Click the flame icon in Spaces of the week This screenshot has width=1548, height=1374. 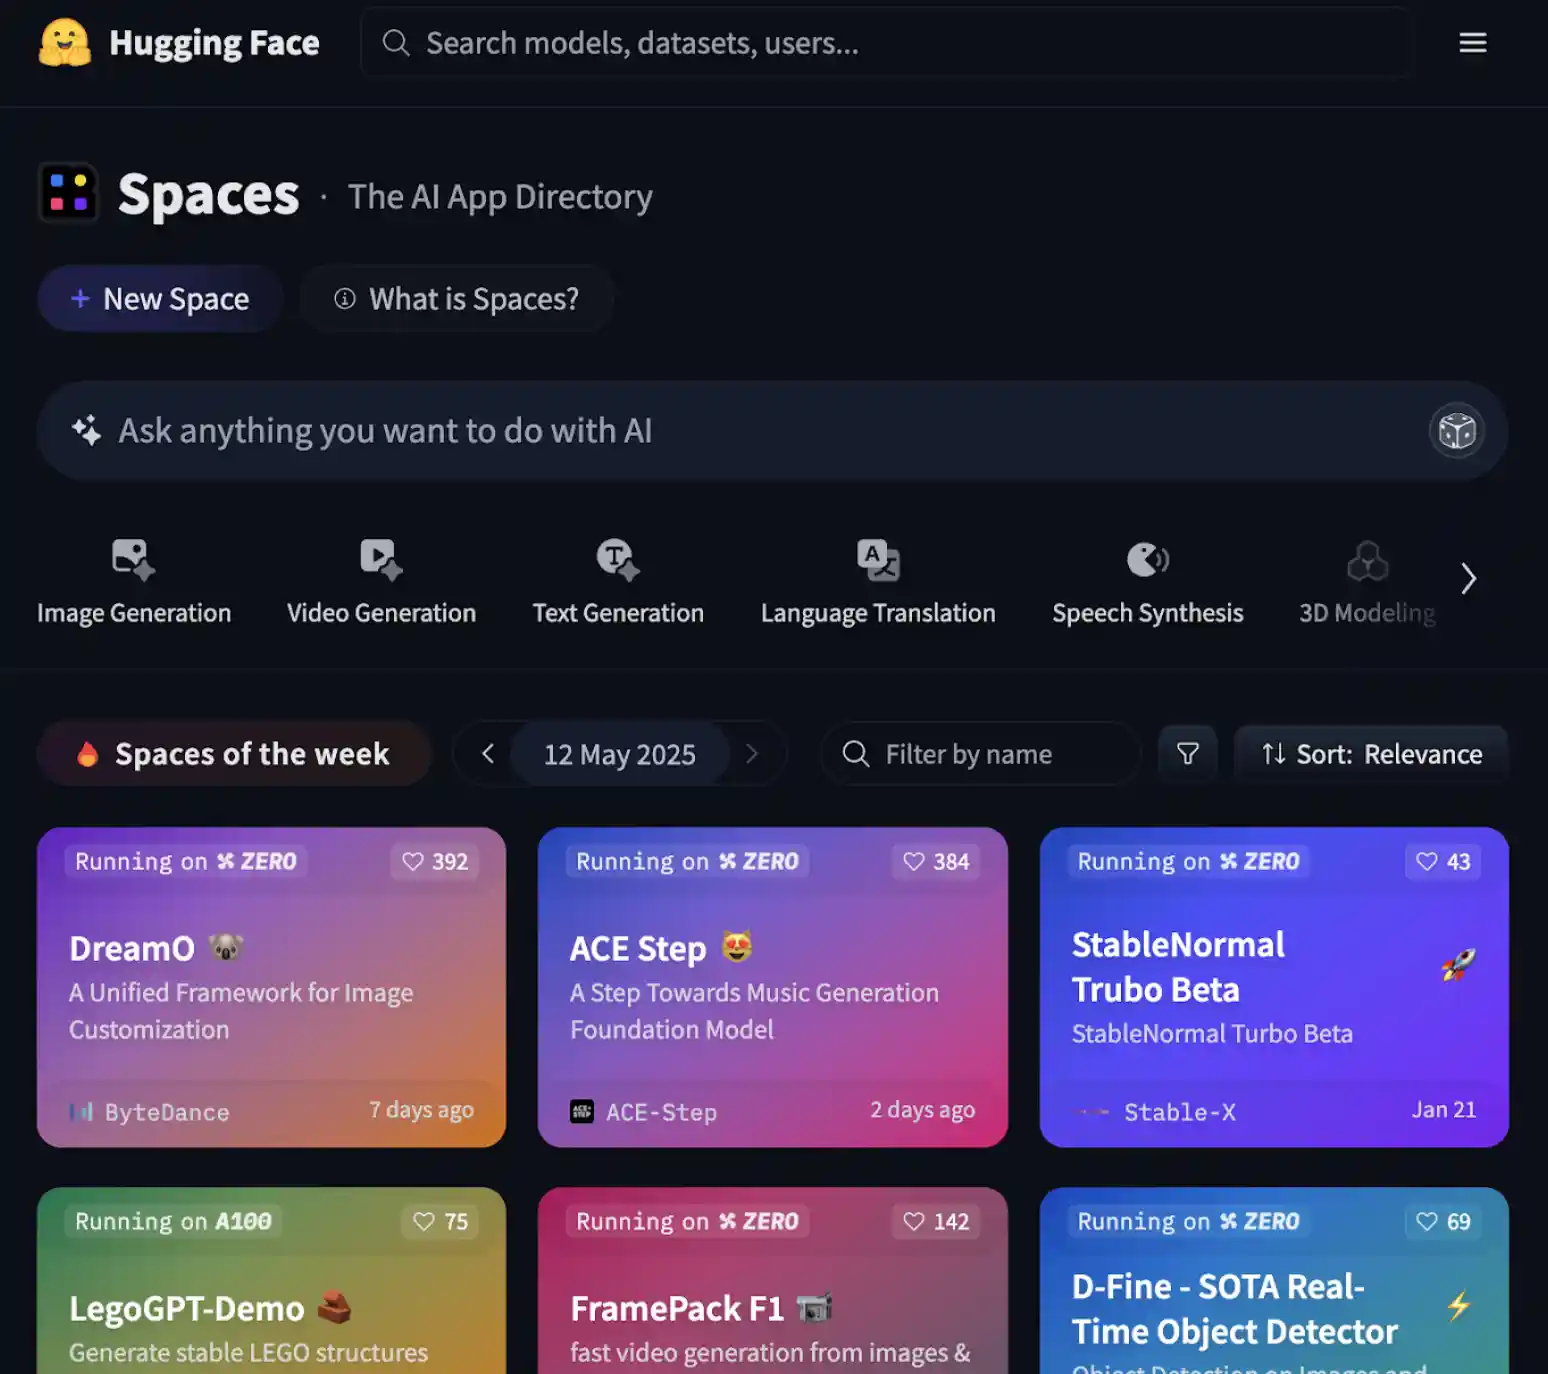(x=87, y=754)
